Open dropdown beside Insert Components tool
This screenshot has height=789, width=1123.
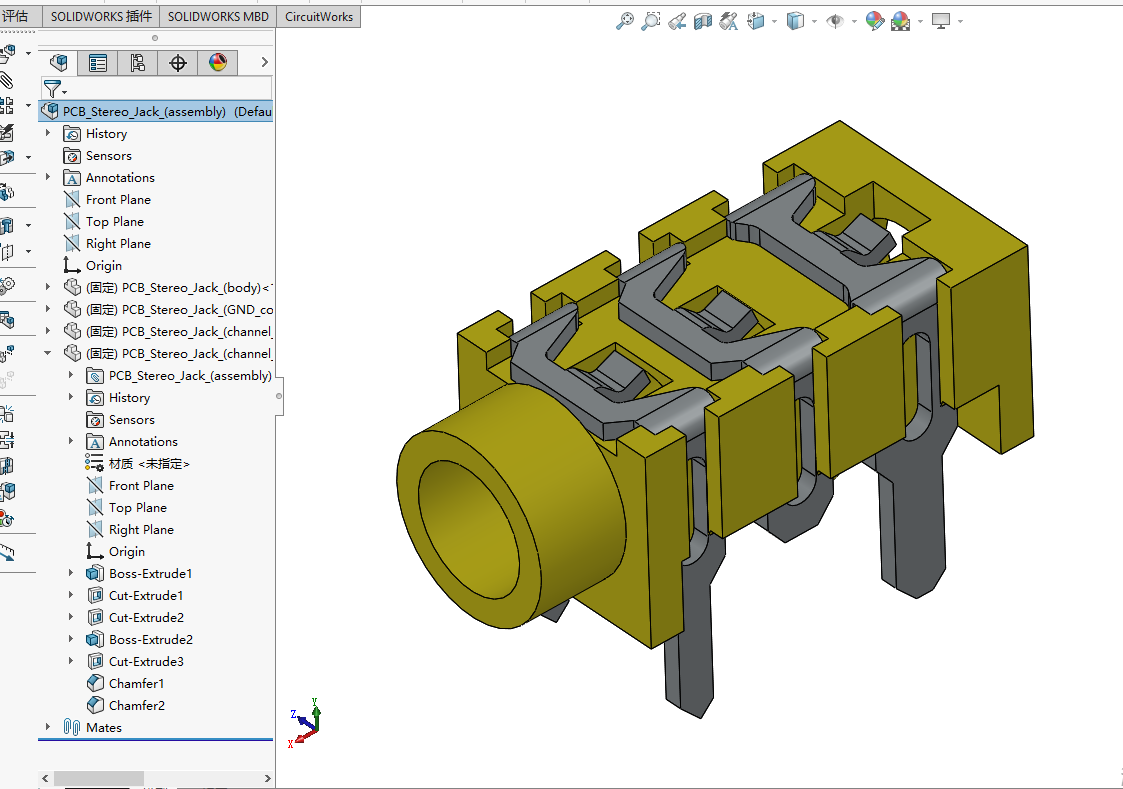pos(29,53)
